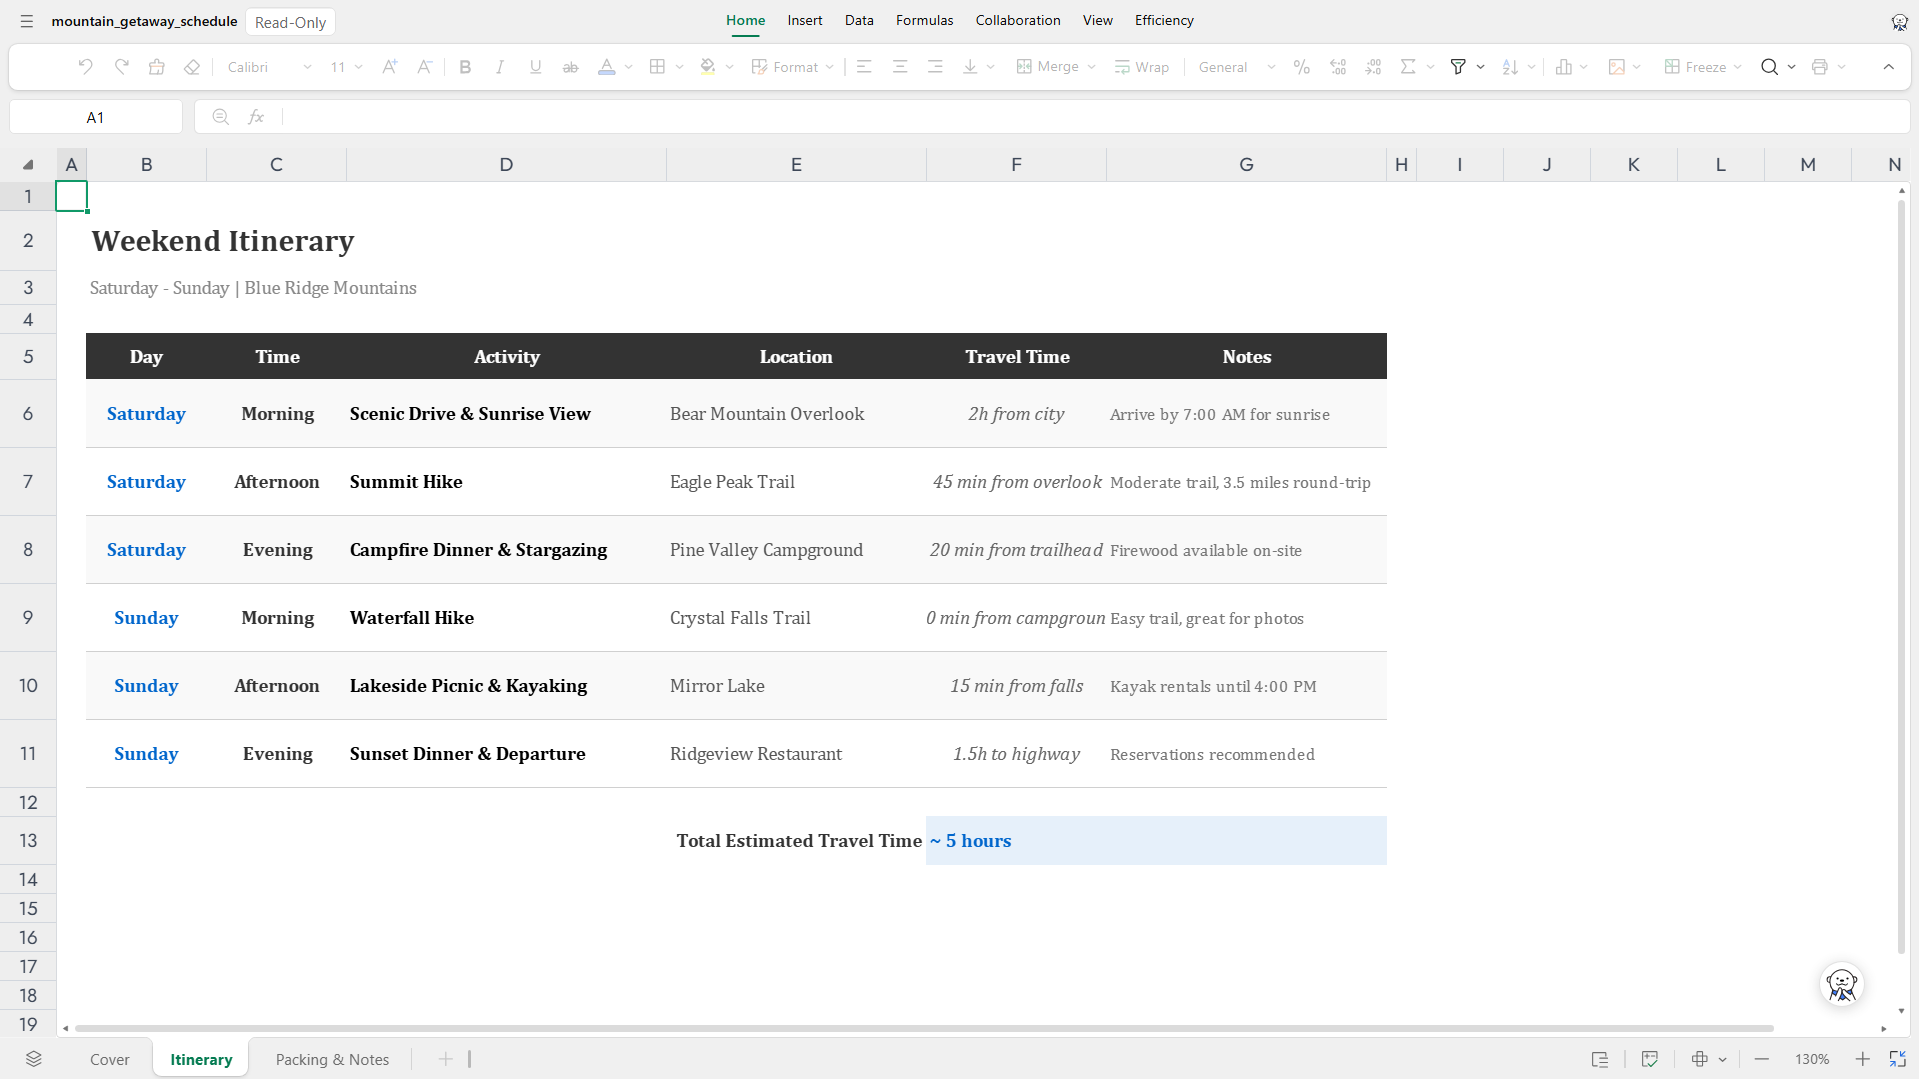Open the Calibri font name dropdown
This screenshot has height=1079, width=1919.
click(269, 67)
